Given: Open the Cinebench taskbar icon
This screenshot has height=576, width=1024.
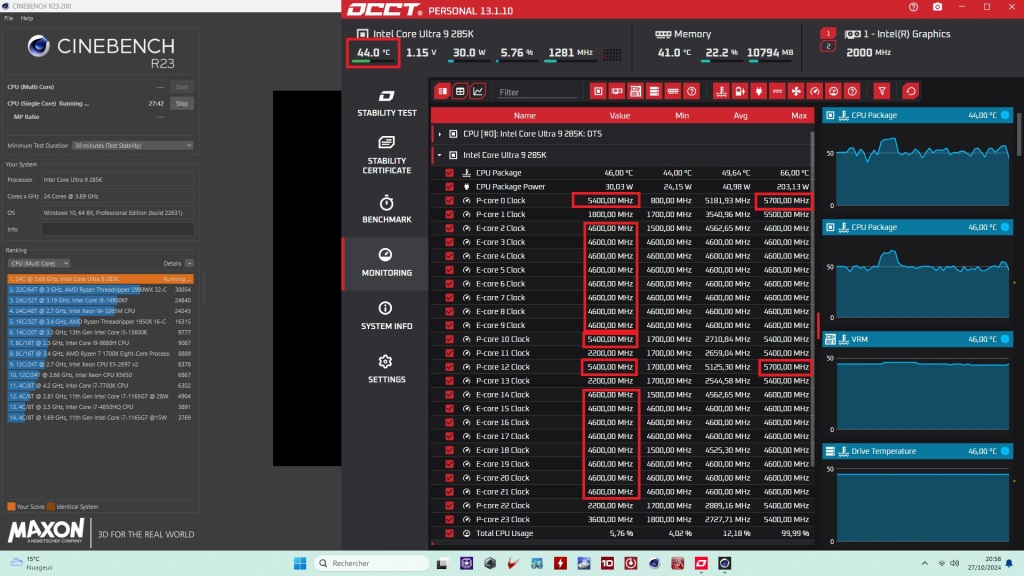Looking at the screenshot, I should [x=724, y=563].
